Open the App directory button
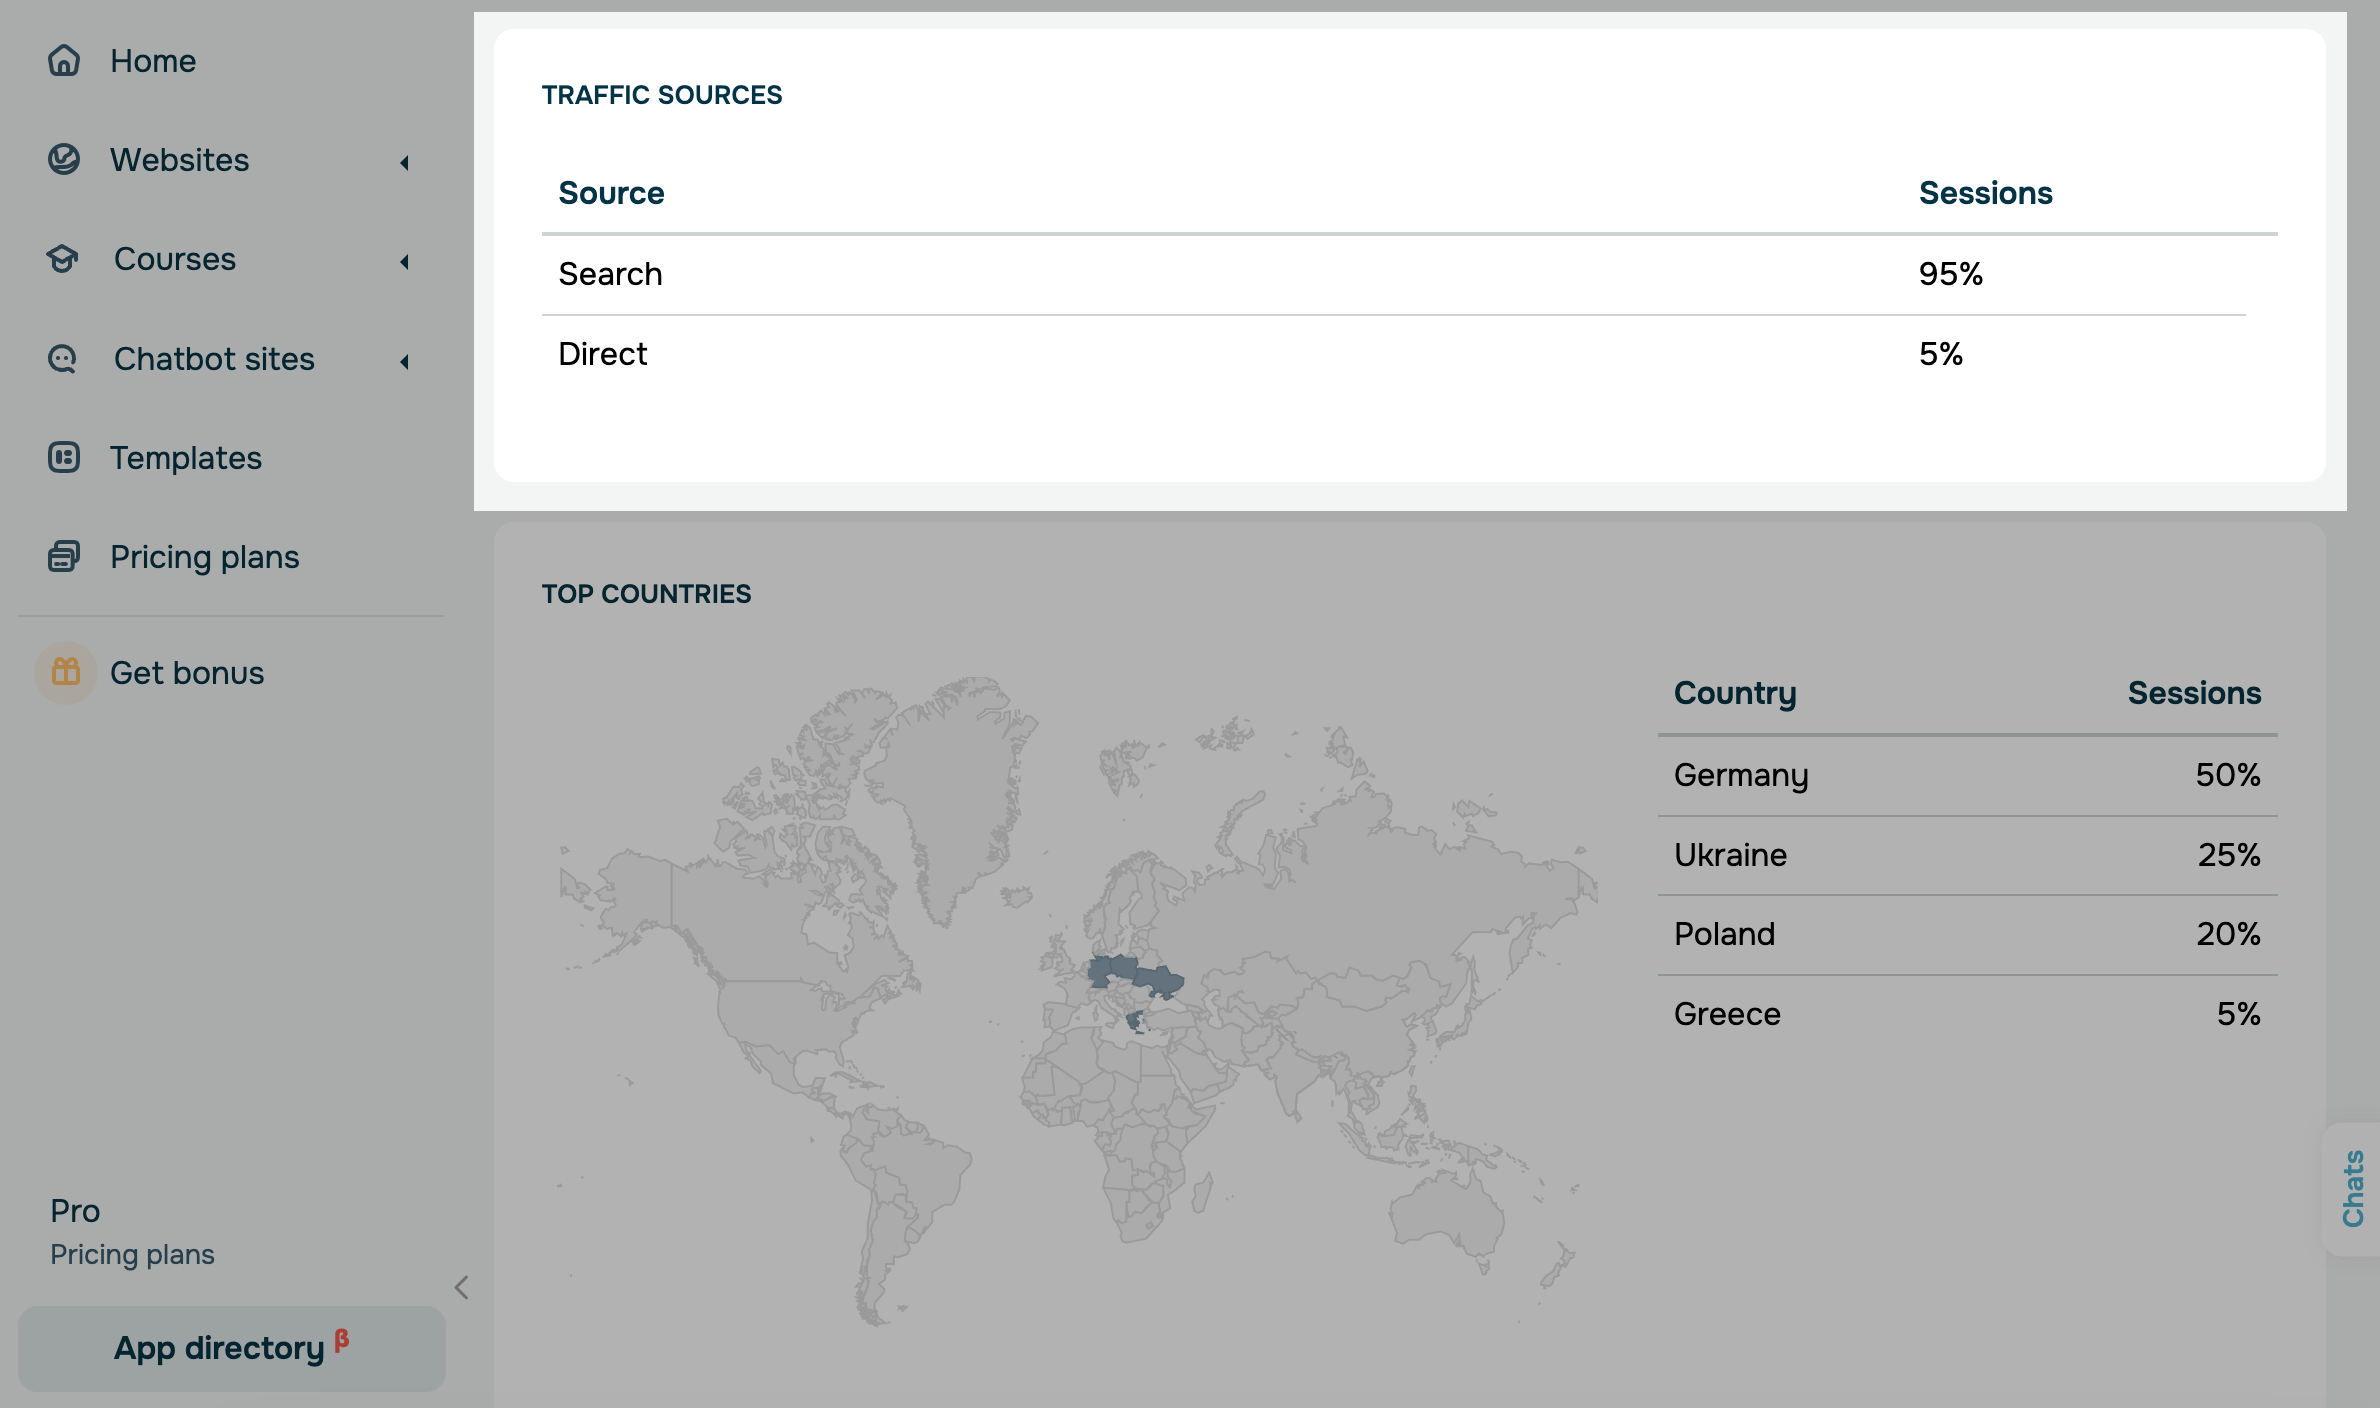Image resolution: width=2380 pixels, height=1408 pixels. tap(231, 1348)
